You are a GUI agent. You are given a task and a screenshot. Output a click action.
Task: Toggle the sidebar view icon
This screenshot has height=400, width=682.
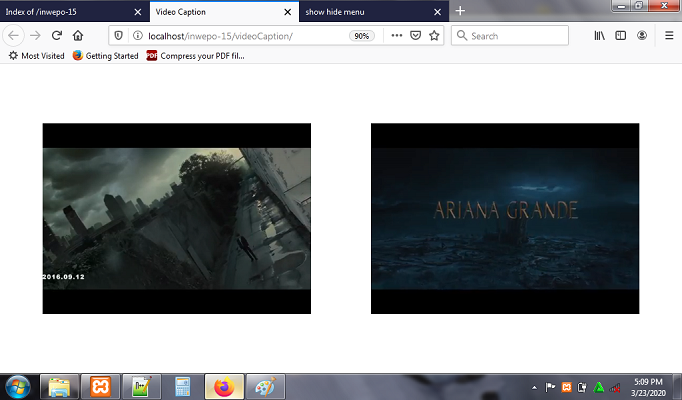[x=620, y=35]
